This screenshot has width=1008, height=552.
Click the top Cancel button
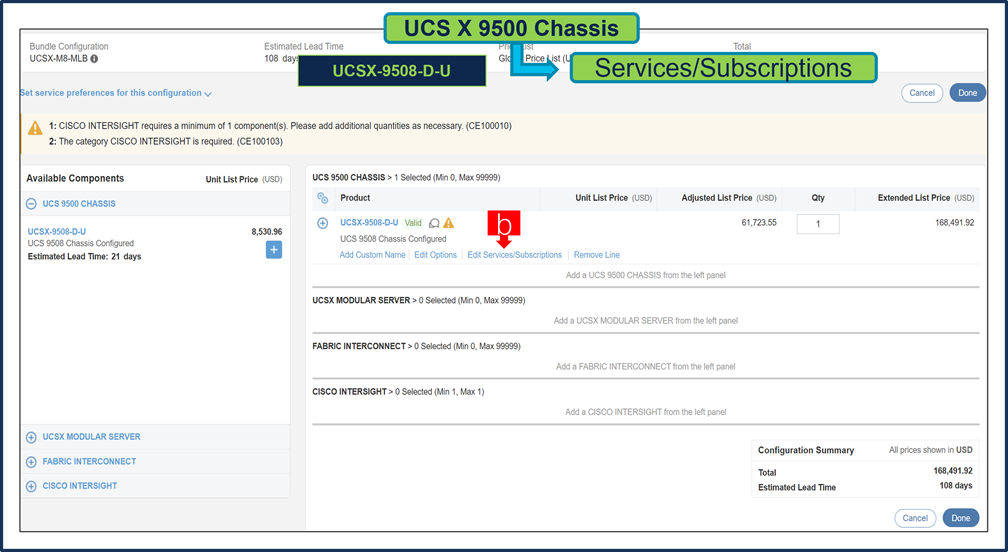click(922, 93)
